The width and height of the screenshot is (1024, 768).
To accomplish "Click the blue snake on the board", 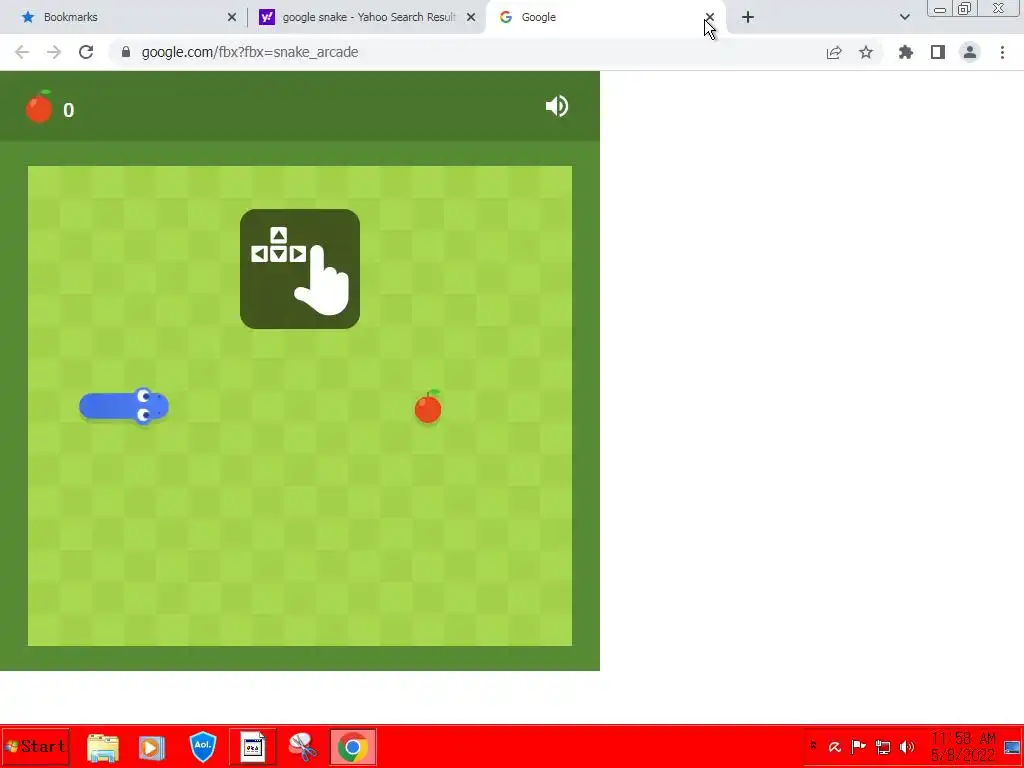I will pyautogui.click(x=124, y=406).
